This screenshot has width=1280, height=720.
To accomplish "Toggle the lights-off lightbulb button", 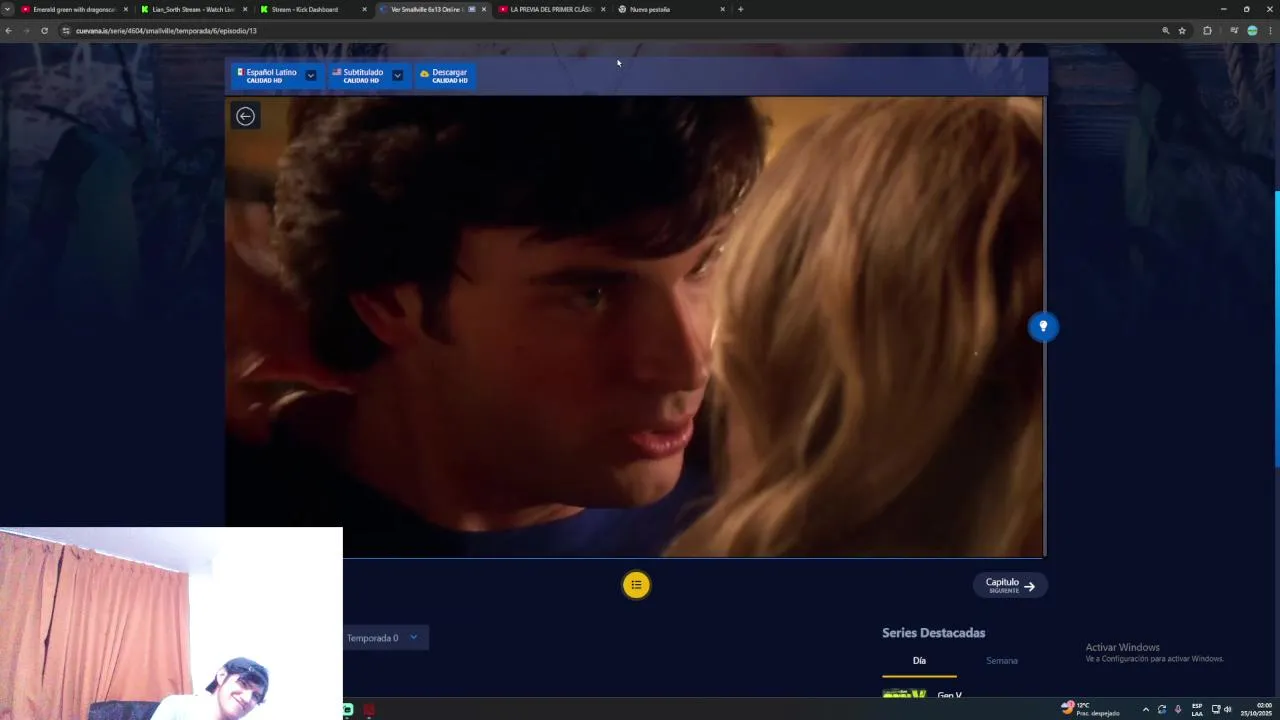I will [1043, 326].
